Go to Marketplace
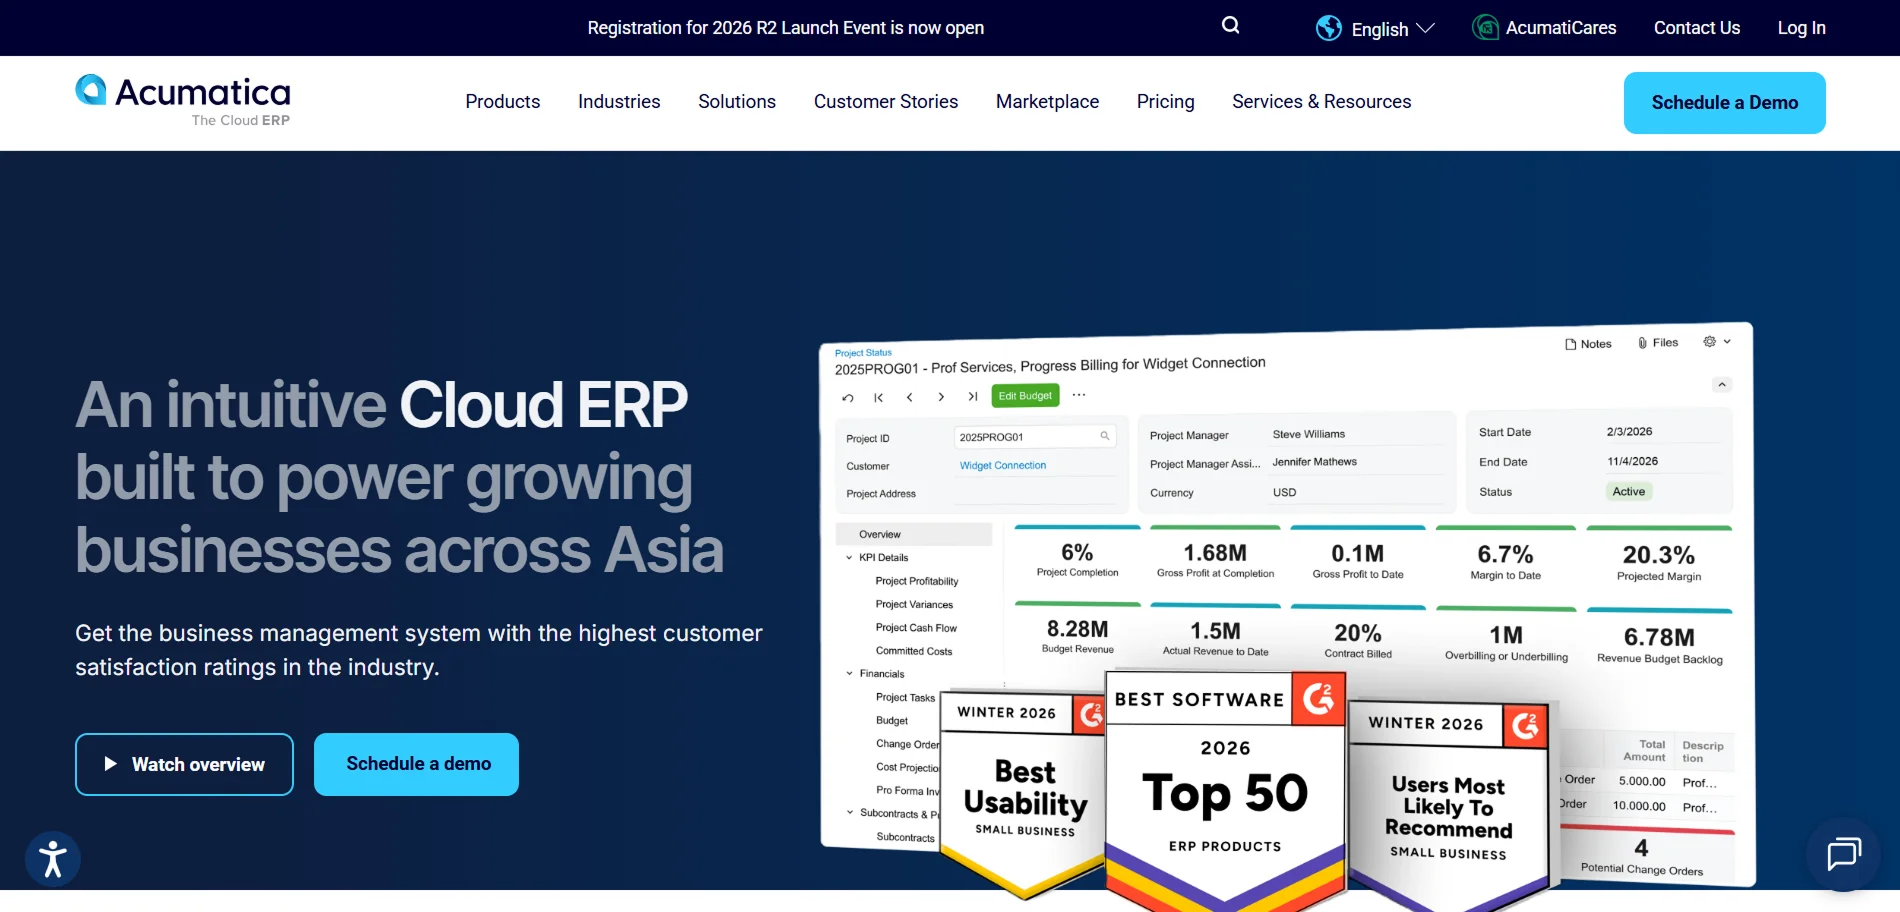Image resolution: width=1900 pixels, height=912 pixels. pos(1047,102)
